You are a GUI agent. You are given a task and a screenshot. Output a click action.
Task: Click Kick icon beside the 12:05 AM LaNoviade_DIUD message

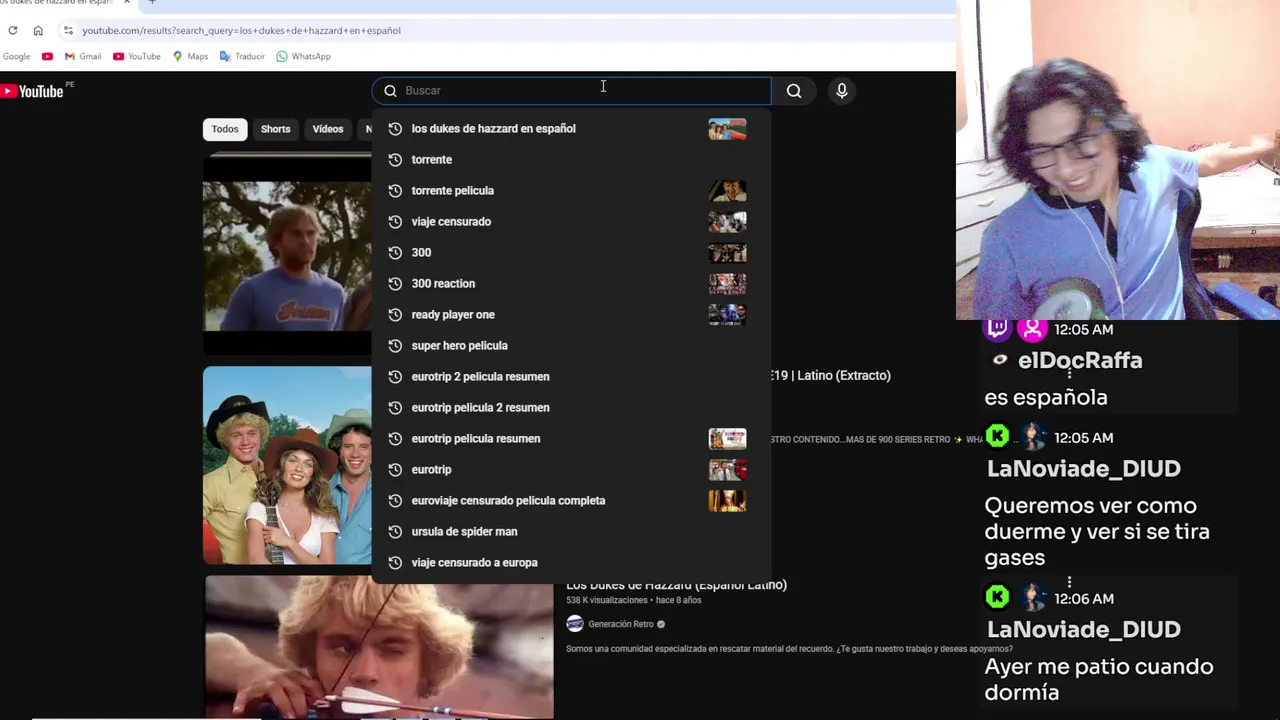coord(998,436)
